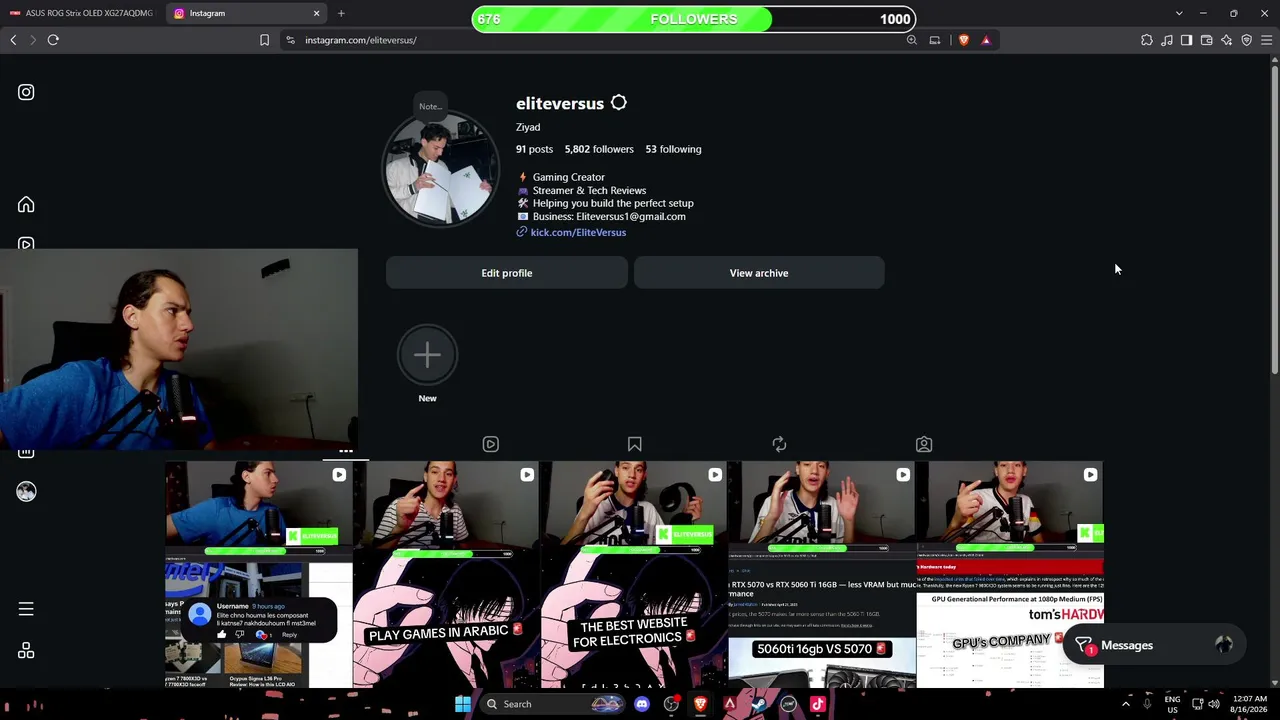
Task: Click the Edit profile button
Action: pyautogui.click(x=507, y=273)
